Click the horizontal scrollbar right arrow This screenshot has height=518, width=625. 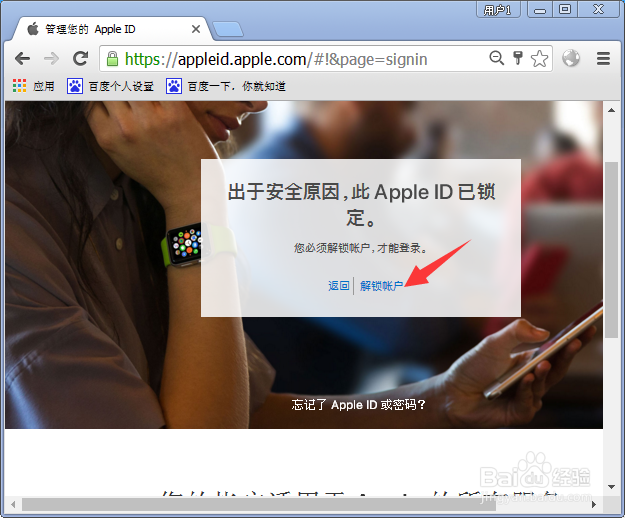click(x=594, y=504)
